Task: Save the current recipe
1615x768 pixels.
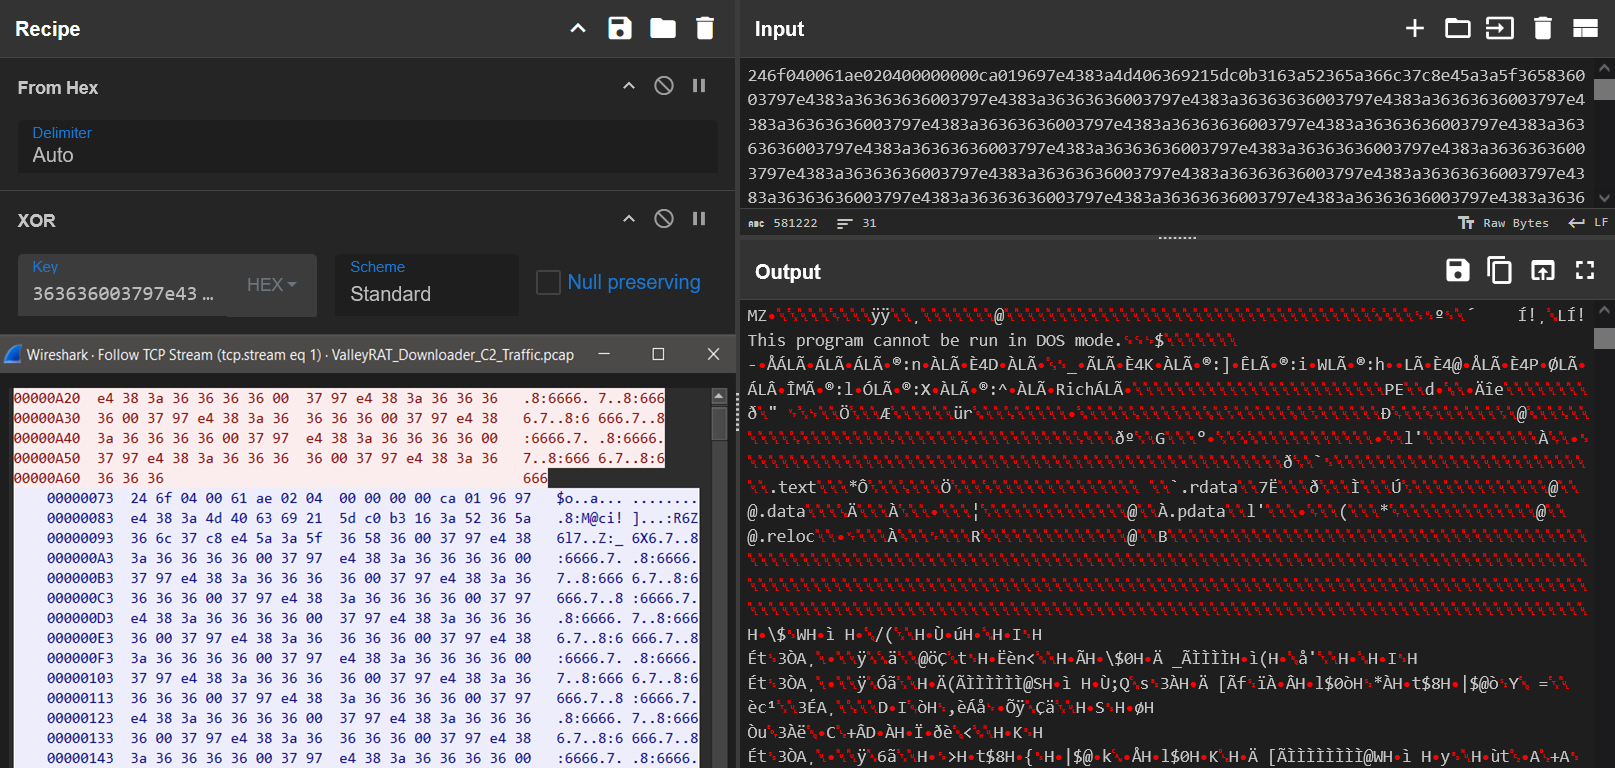Action: pyautogui.click(x=620, y=28)
